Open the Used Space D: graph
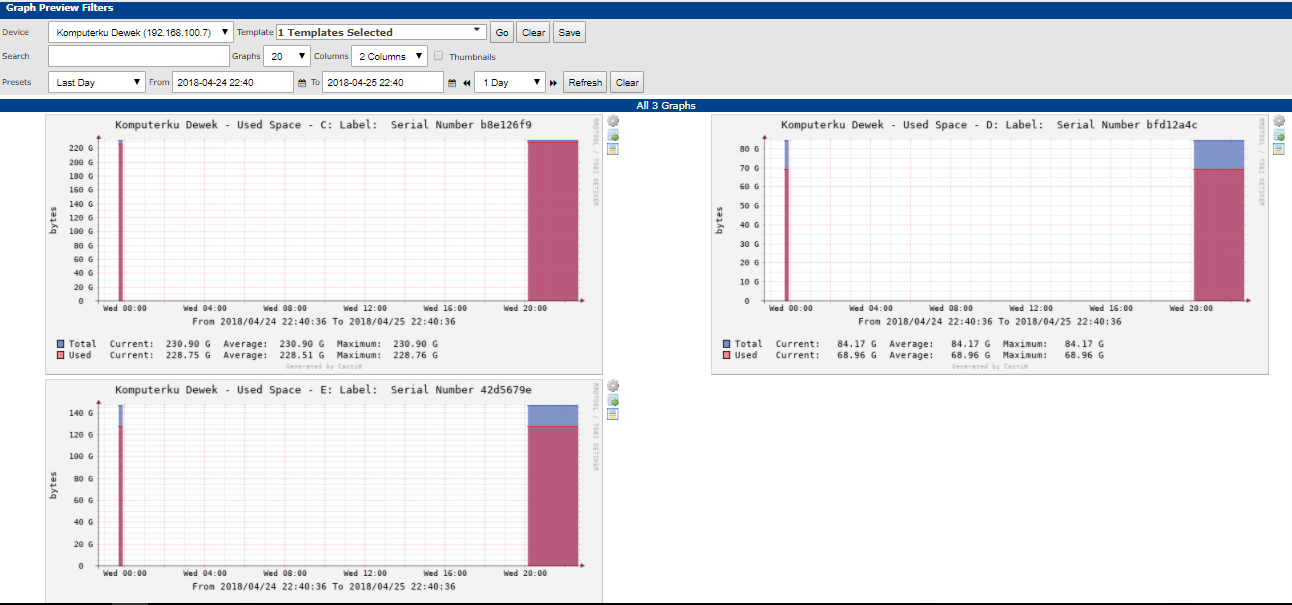The height and width of the screenshot is (605, 1292). coord(990,244)
